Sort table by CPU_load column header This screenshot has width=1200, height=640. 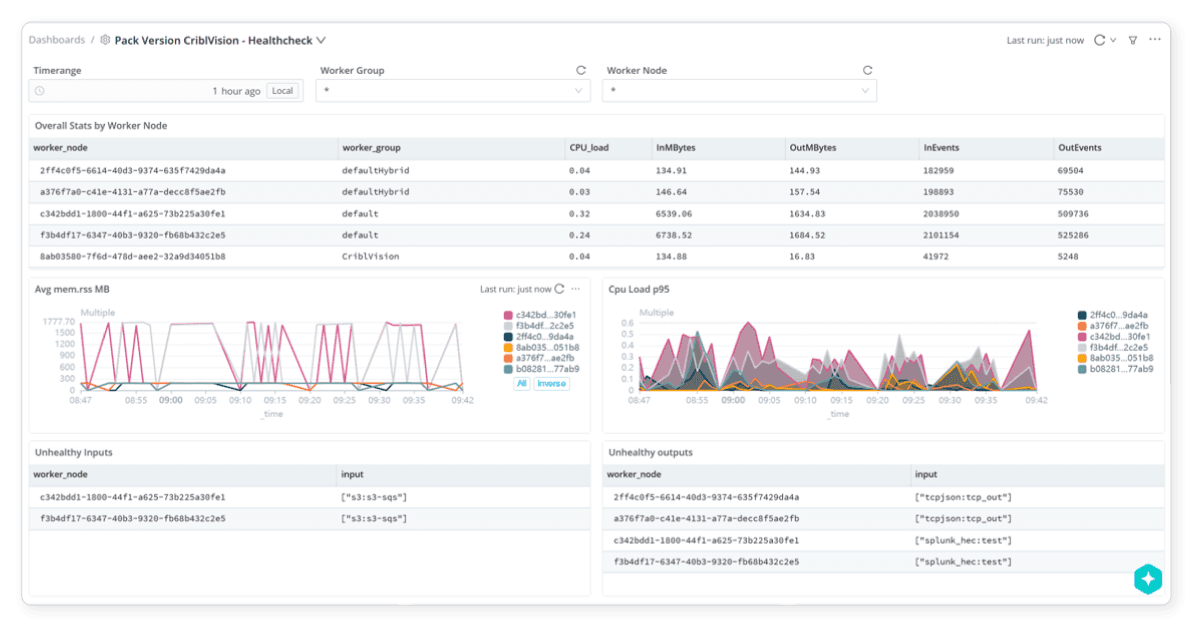[589, 147]
